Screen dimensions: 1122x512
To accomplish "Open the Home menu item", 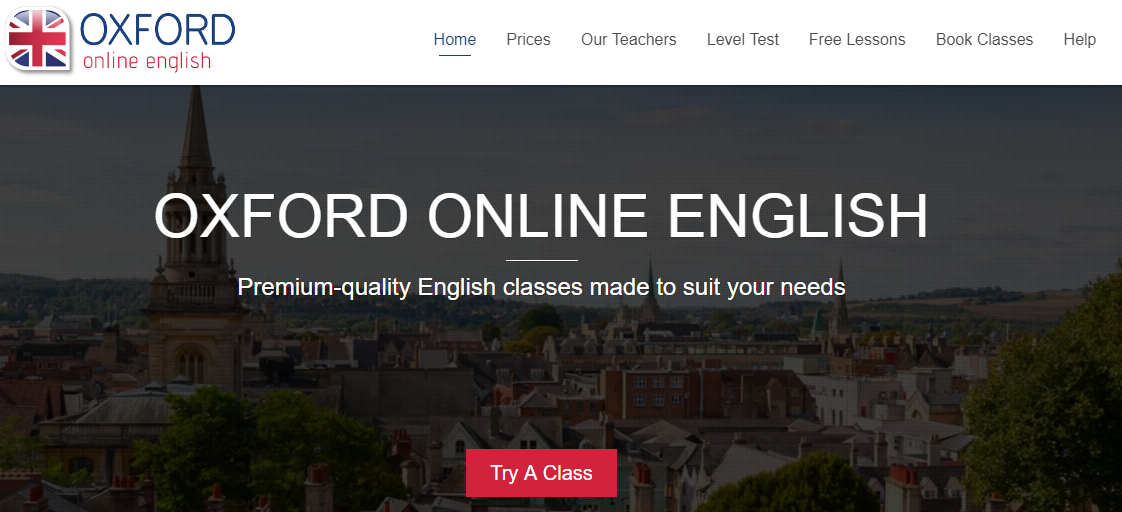I will [x=454, y=40].
